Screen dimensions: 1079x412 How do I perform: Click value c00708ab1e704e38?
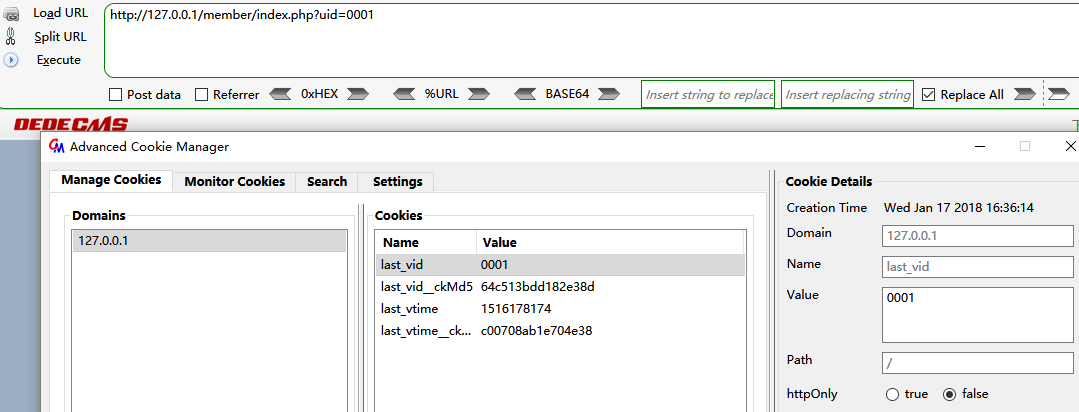tap(537, 331)
